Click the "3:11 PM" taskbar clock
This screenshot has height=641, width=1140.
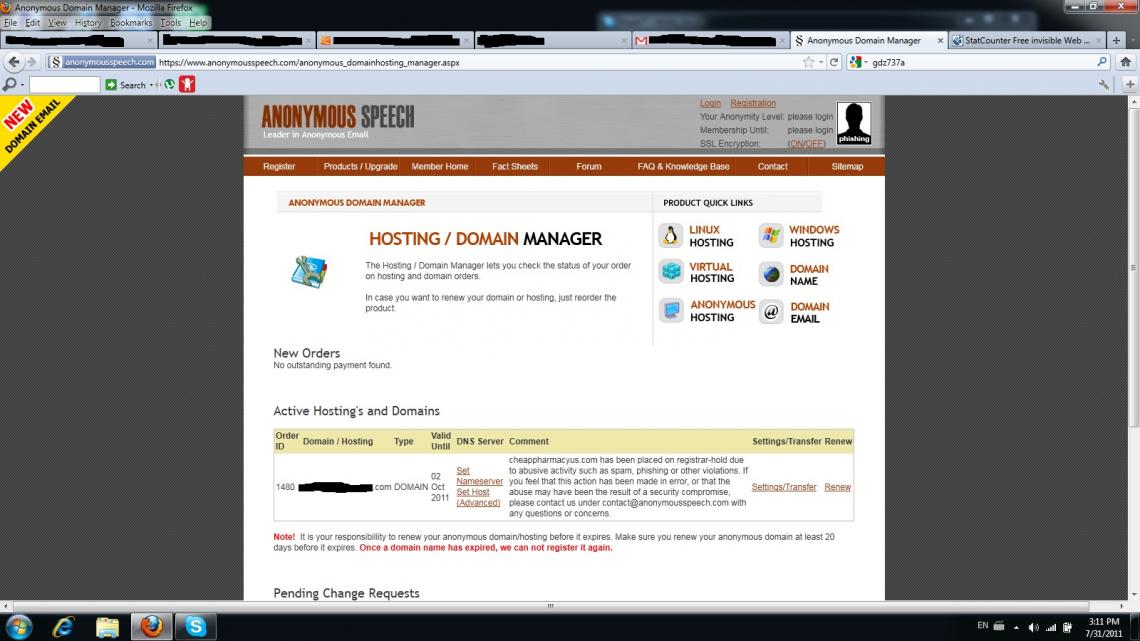(1104, 622)
